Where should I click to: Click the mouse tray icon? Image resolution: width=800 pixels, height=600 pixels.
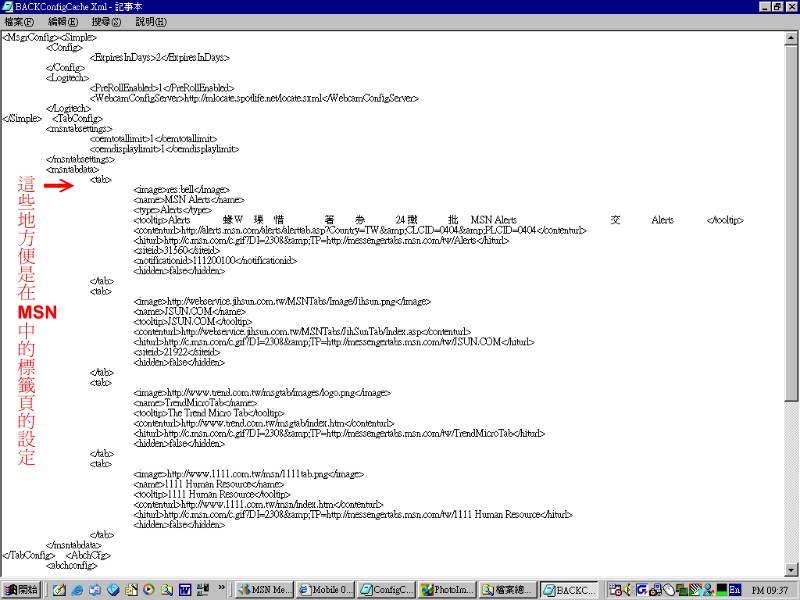[x=668, y=590]
